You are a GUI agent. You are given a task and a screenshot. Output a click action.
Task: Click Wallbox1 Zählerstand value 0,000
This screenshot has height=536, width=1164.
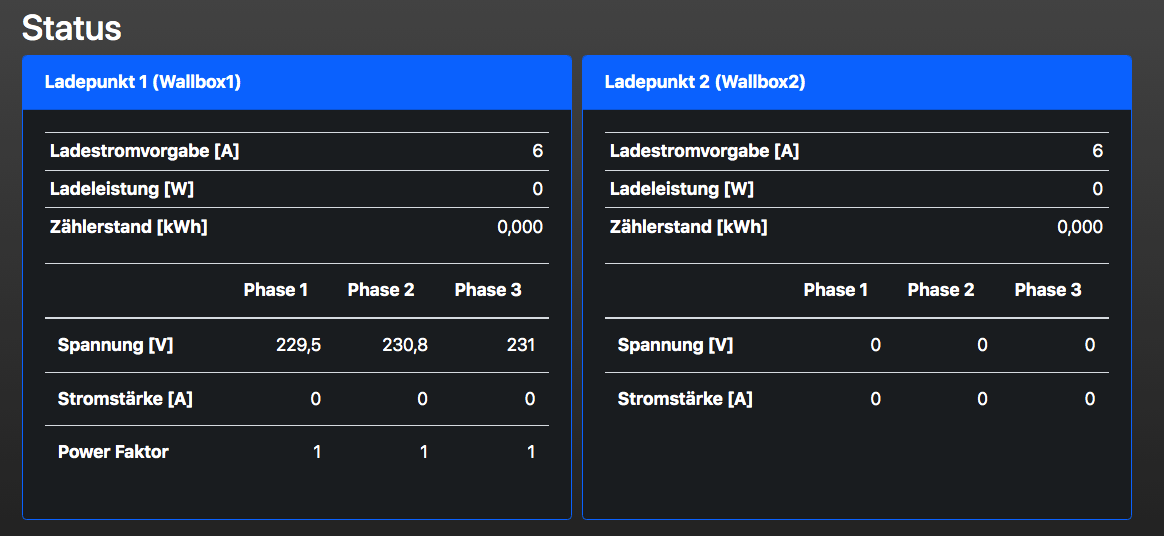pyautogui.click(x=520, y=227)
